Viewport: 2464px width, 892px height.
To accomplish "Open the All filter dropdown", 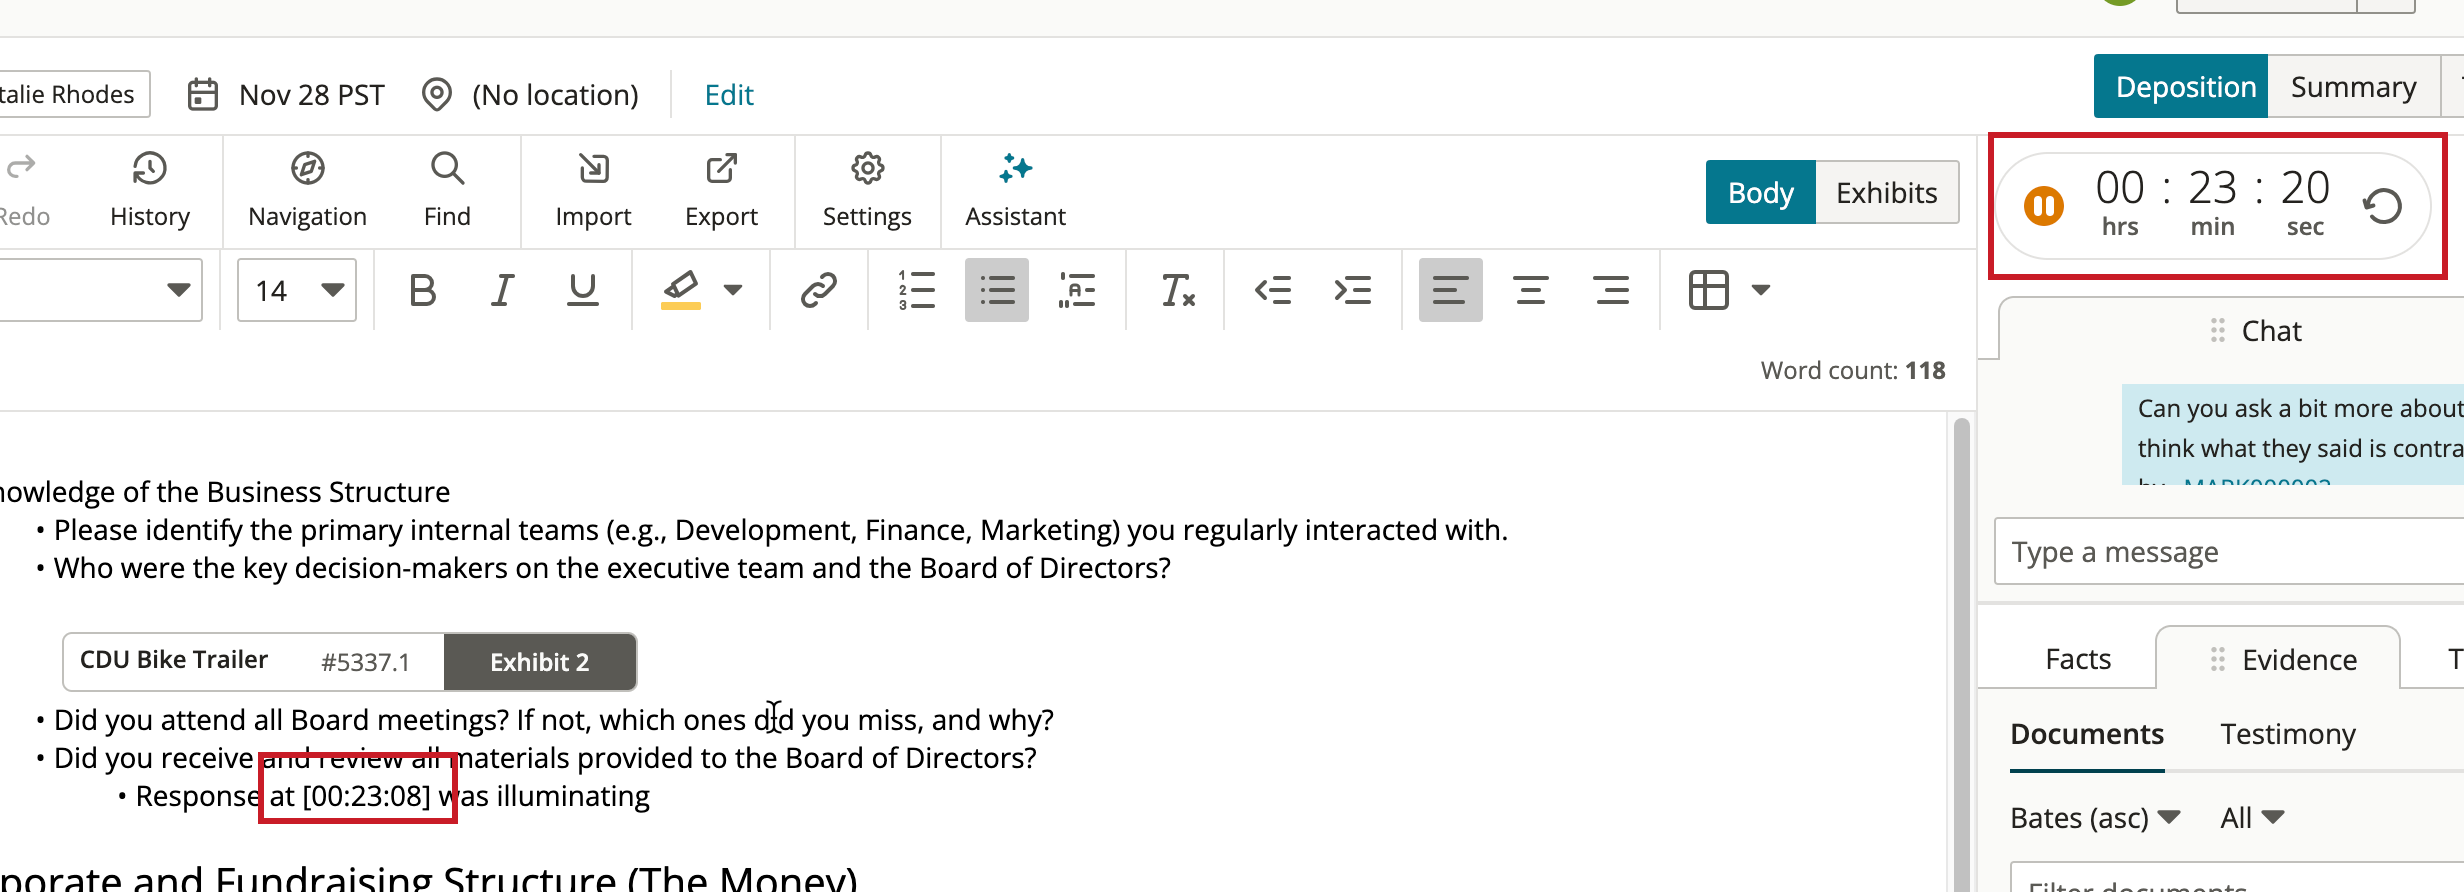I will tap(2252, 818).
